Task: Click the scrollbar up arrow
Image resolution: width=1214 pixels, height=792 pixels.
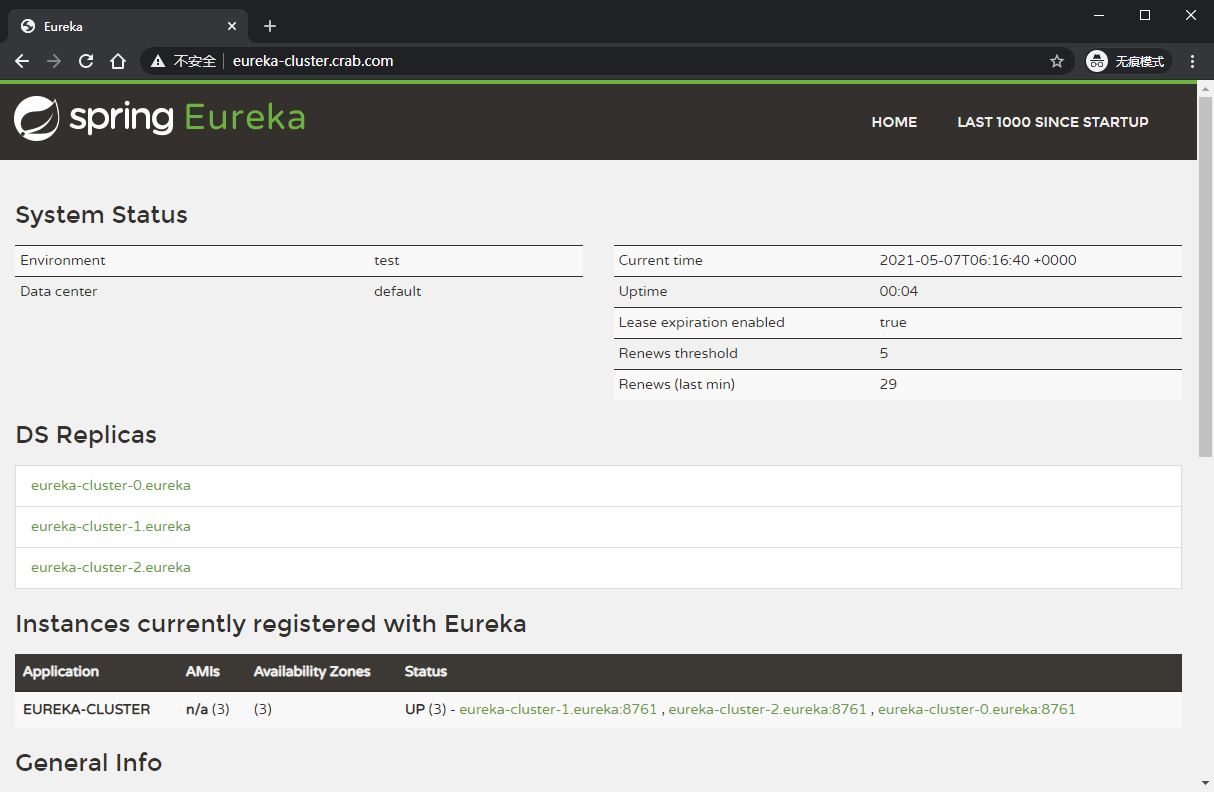Action: pyautogui.click(x=1205, y=89)
